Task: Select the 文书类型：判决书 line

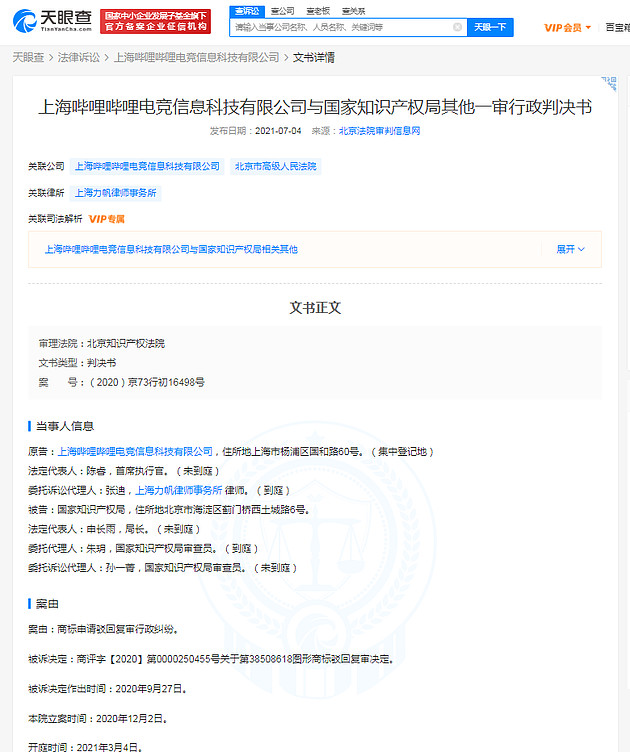Action: pos(77,363)
